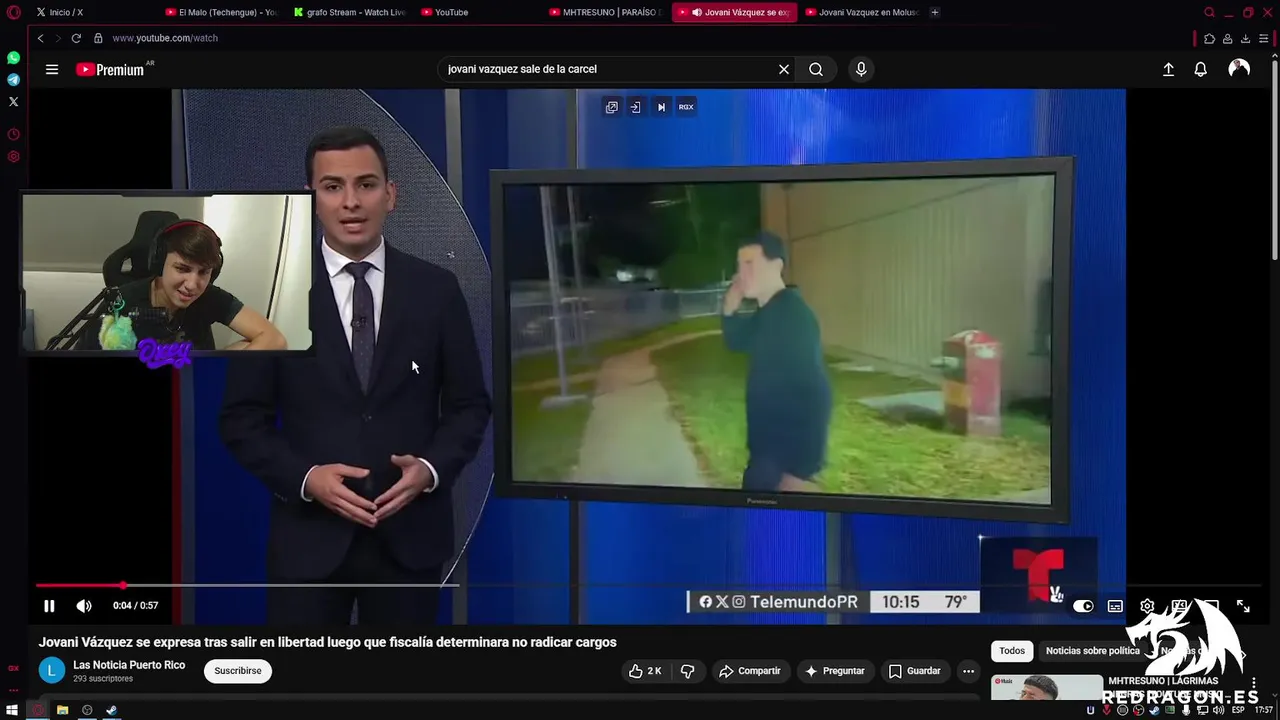The image size is (1280, 720).
Task: Skip with the video overlay next icon
Action: [x=661, y=107]
